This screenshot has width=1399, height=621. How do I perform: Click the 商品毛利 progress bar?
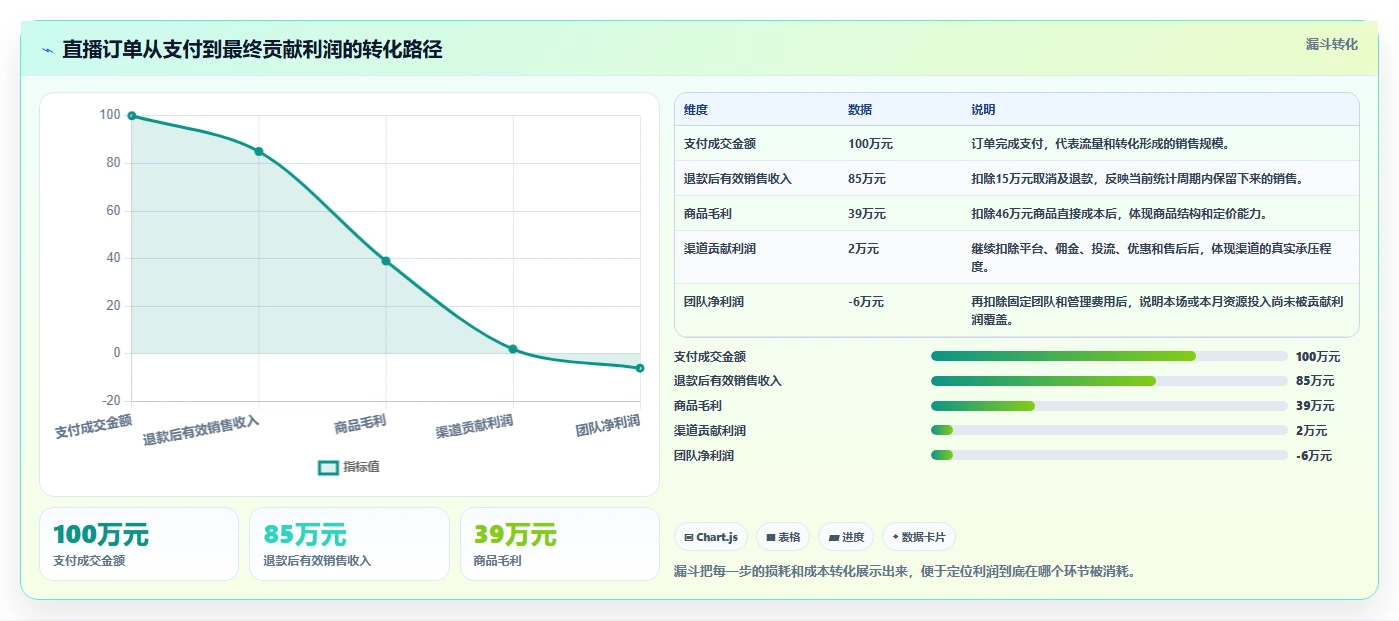pyautogui.click(x=1109, y=406)
